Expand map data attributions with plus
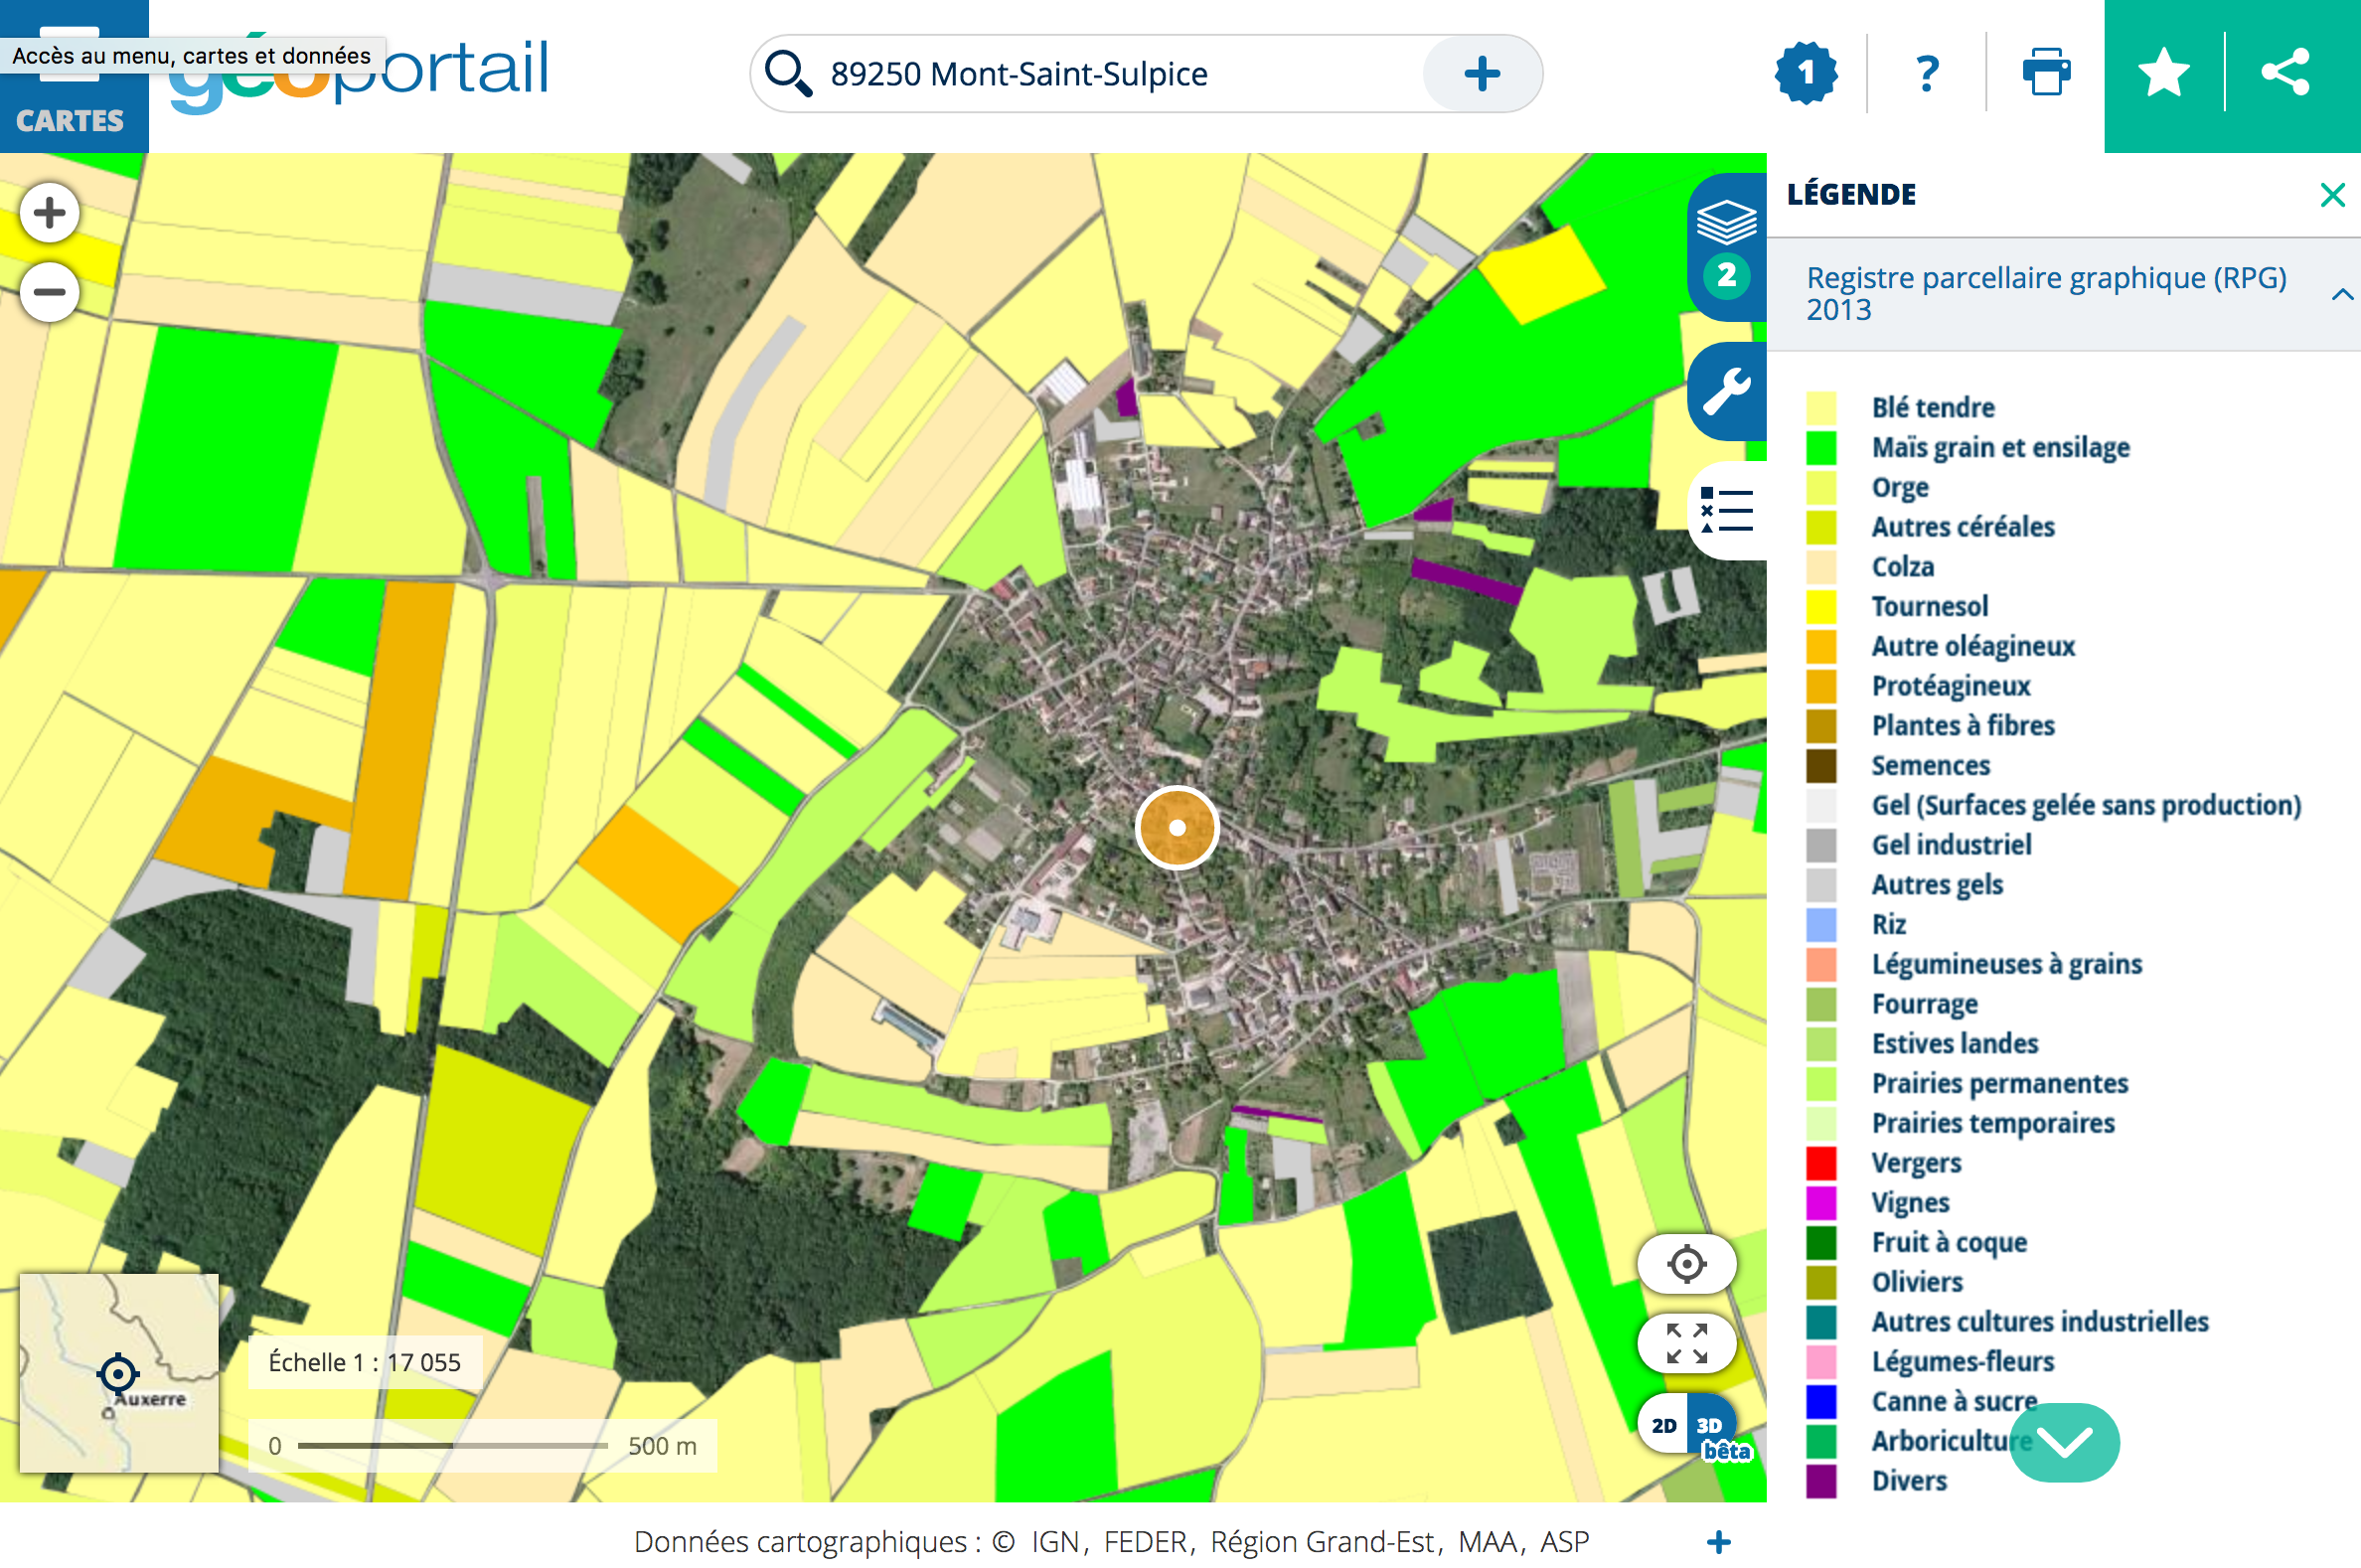 pos(1718,1542)
